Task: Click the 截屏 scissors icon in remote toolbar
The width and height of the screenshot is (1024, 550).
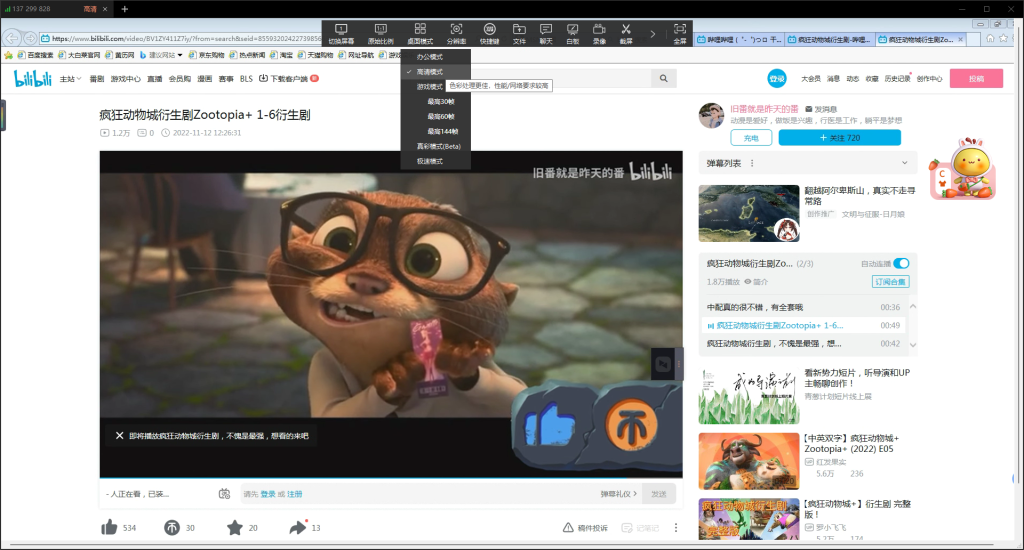Action: pos(626,32)
